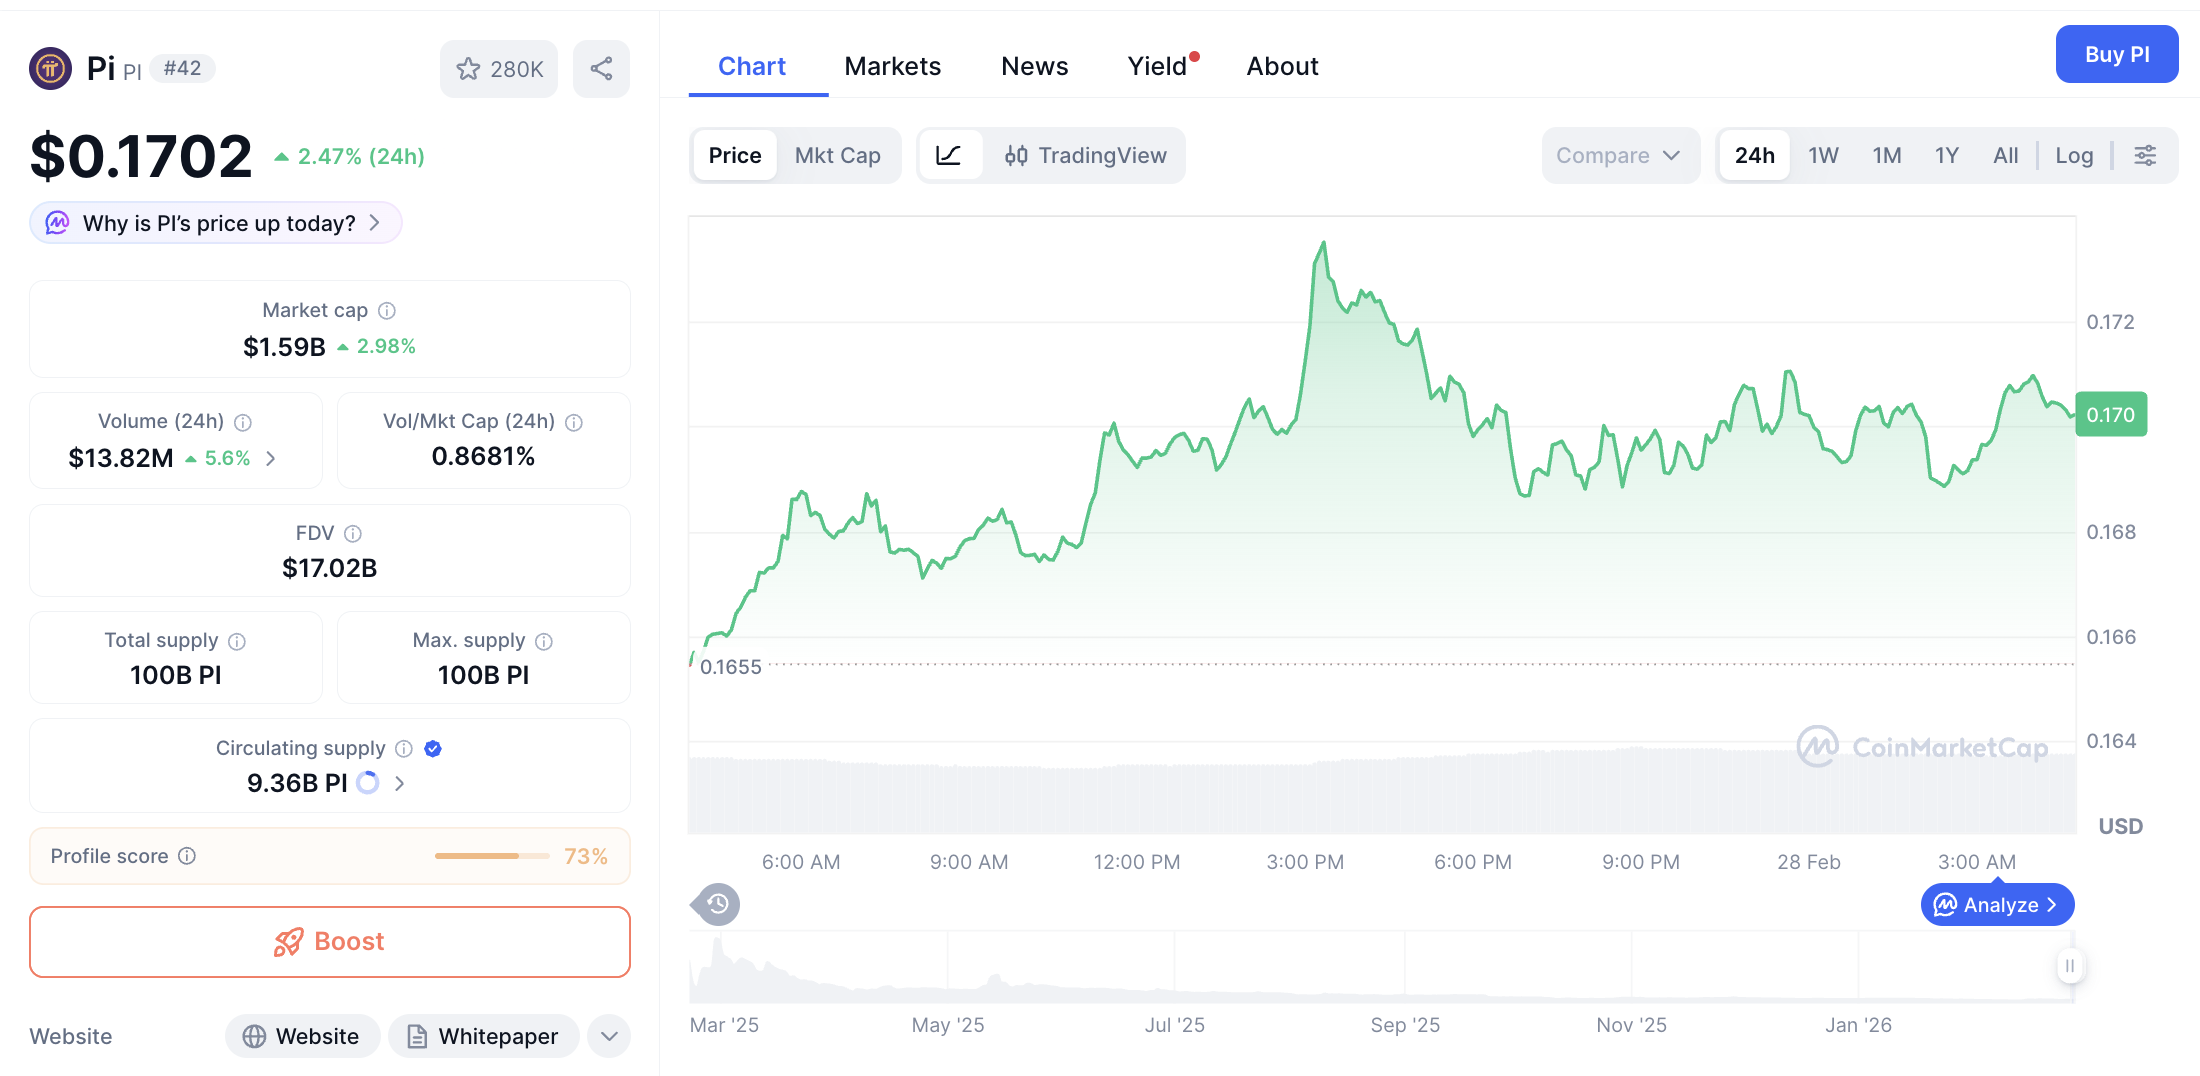Pause the mini chart animation
2200x1076 pixels.
pos(2070,966)
